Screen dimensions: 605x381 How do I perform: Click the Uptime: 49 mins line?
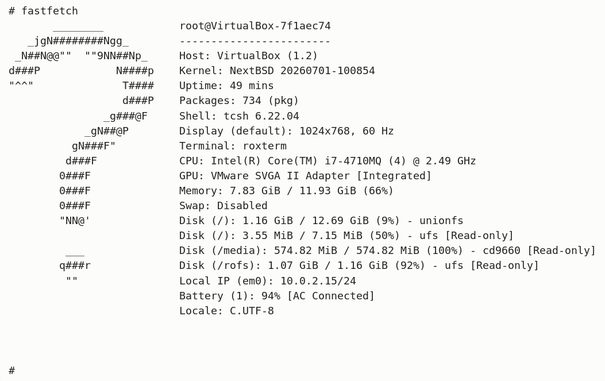(x=226, y=86)
